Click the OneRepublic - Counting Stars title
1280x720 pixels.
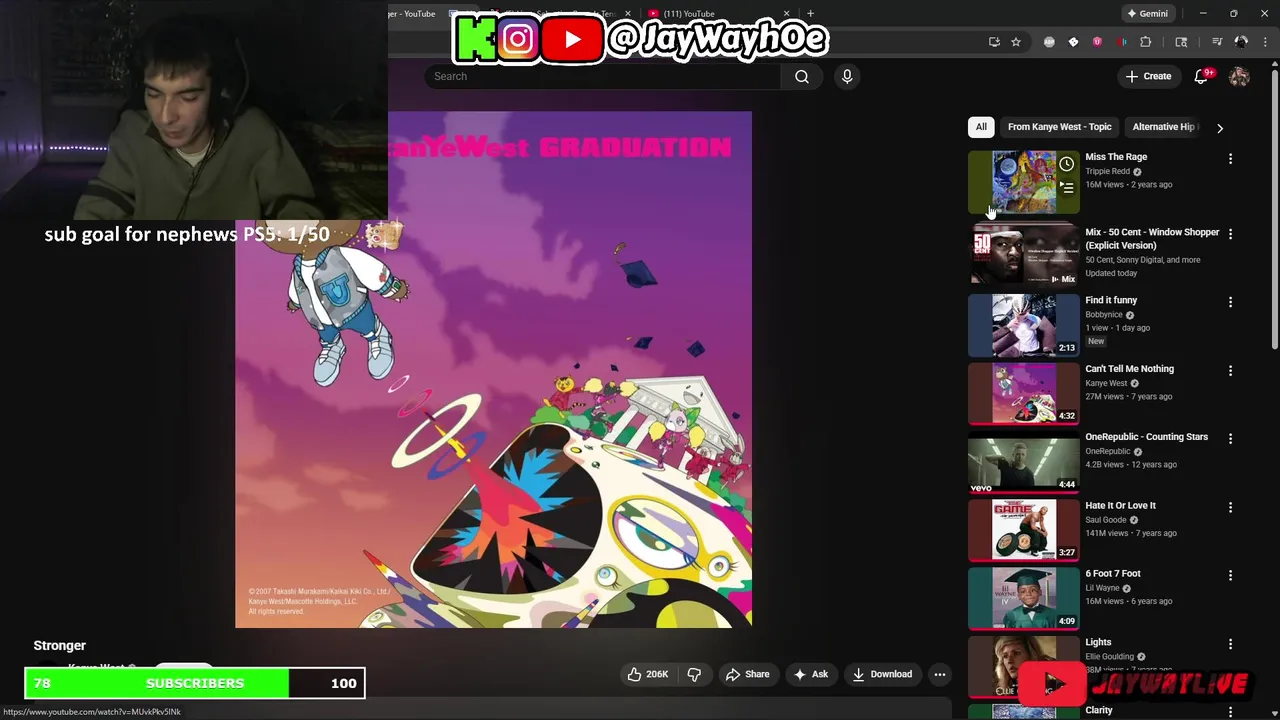pos(1146,437)
